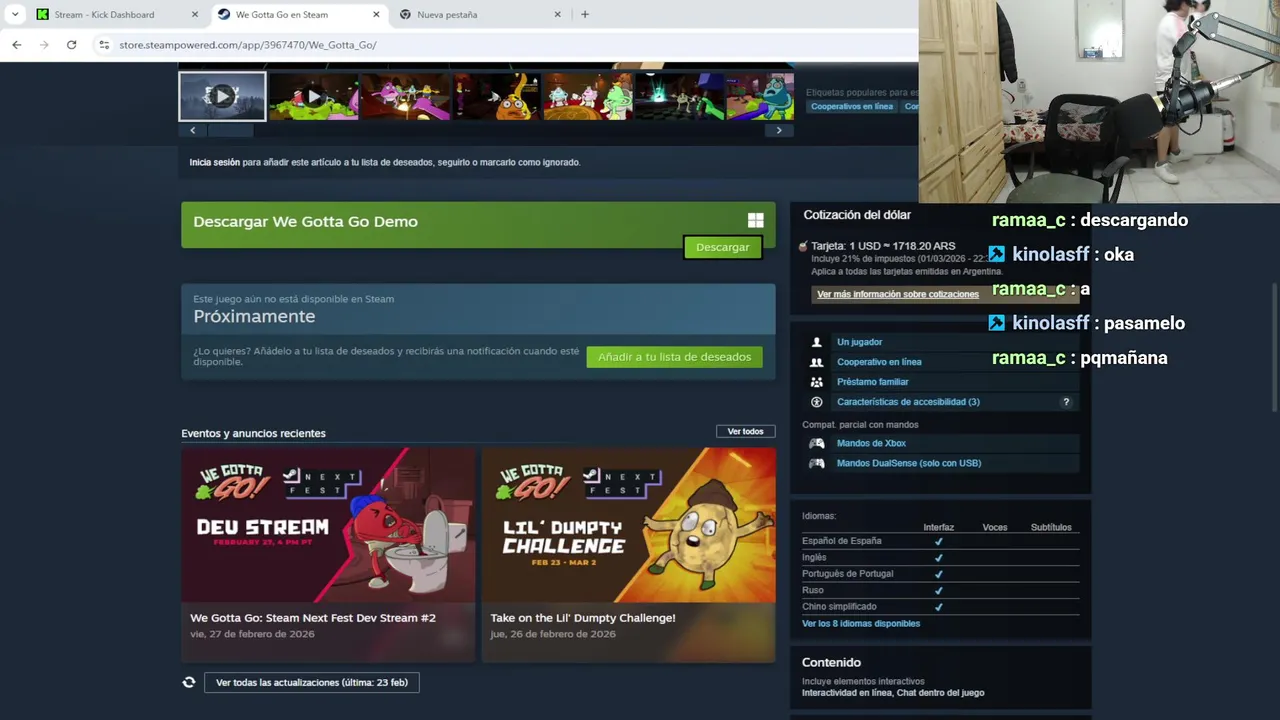Click the Próximamente heading text
The width and height of the screenshot is (1280, 720).
coord(254,316)
